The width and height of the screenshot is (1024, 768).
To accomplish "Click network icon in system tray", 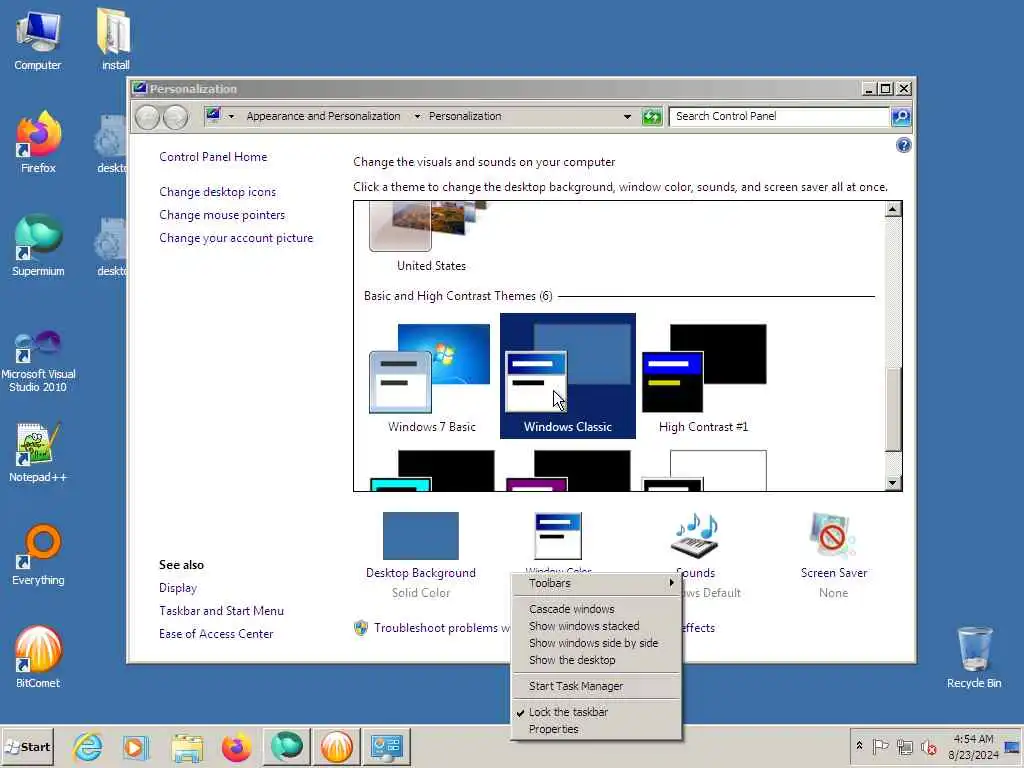I will coord(904,746).
